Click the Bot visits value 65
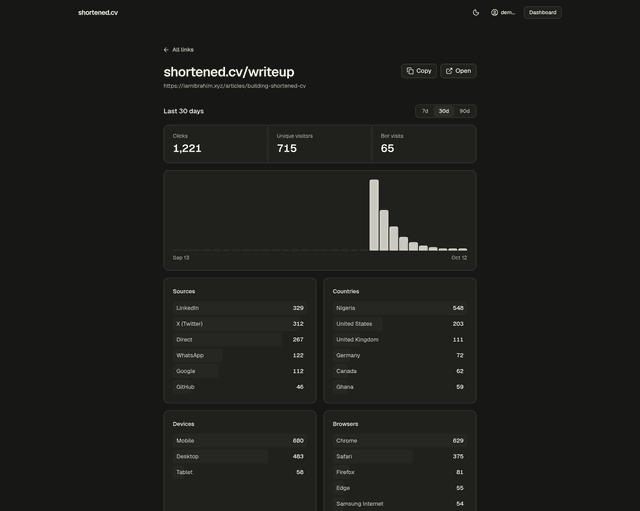The height and width of the screenshot is (511, 640). click(387, 149)
